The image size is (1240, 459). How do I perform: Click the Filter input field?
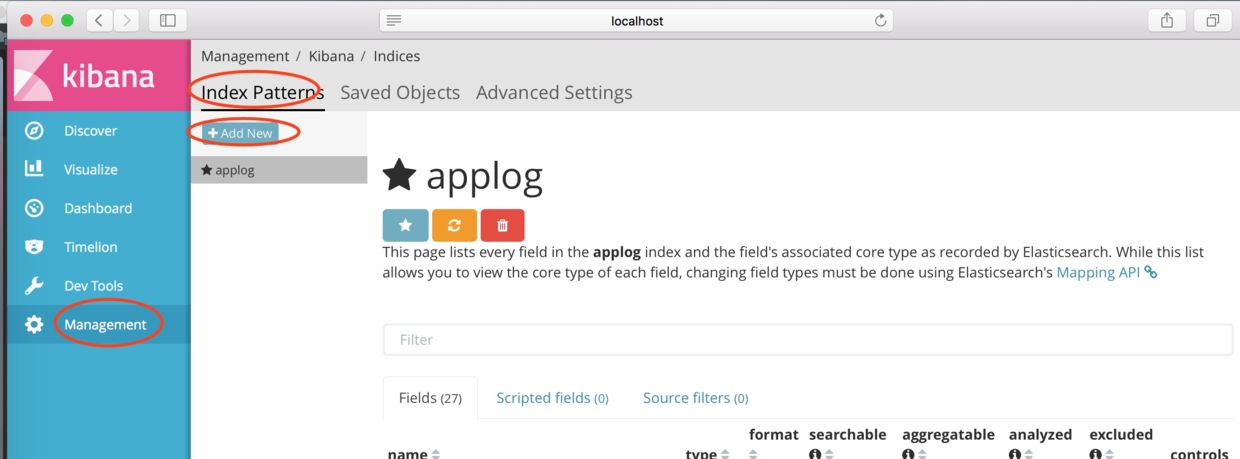[x=808, y=340]
